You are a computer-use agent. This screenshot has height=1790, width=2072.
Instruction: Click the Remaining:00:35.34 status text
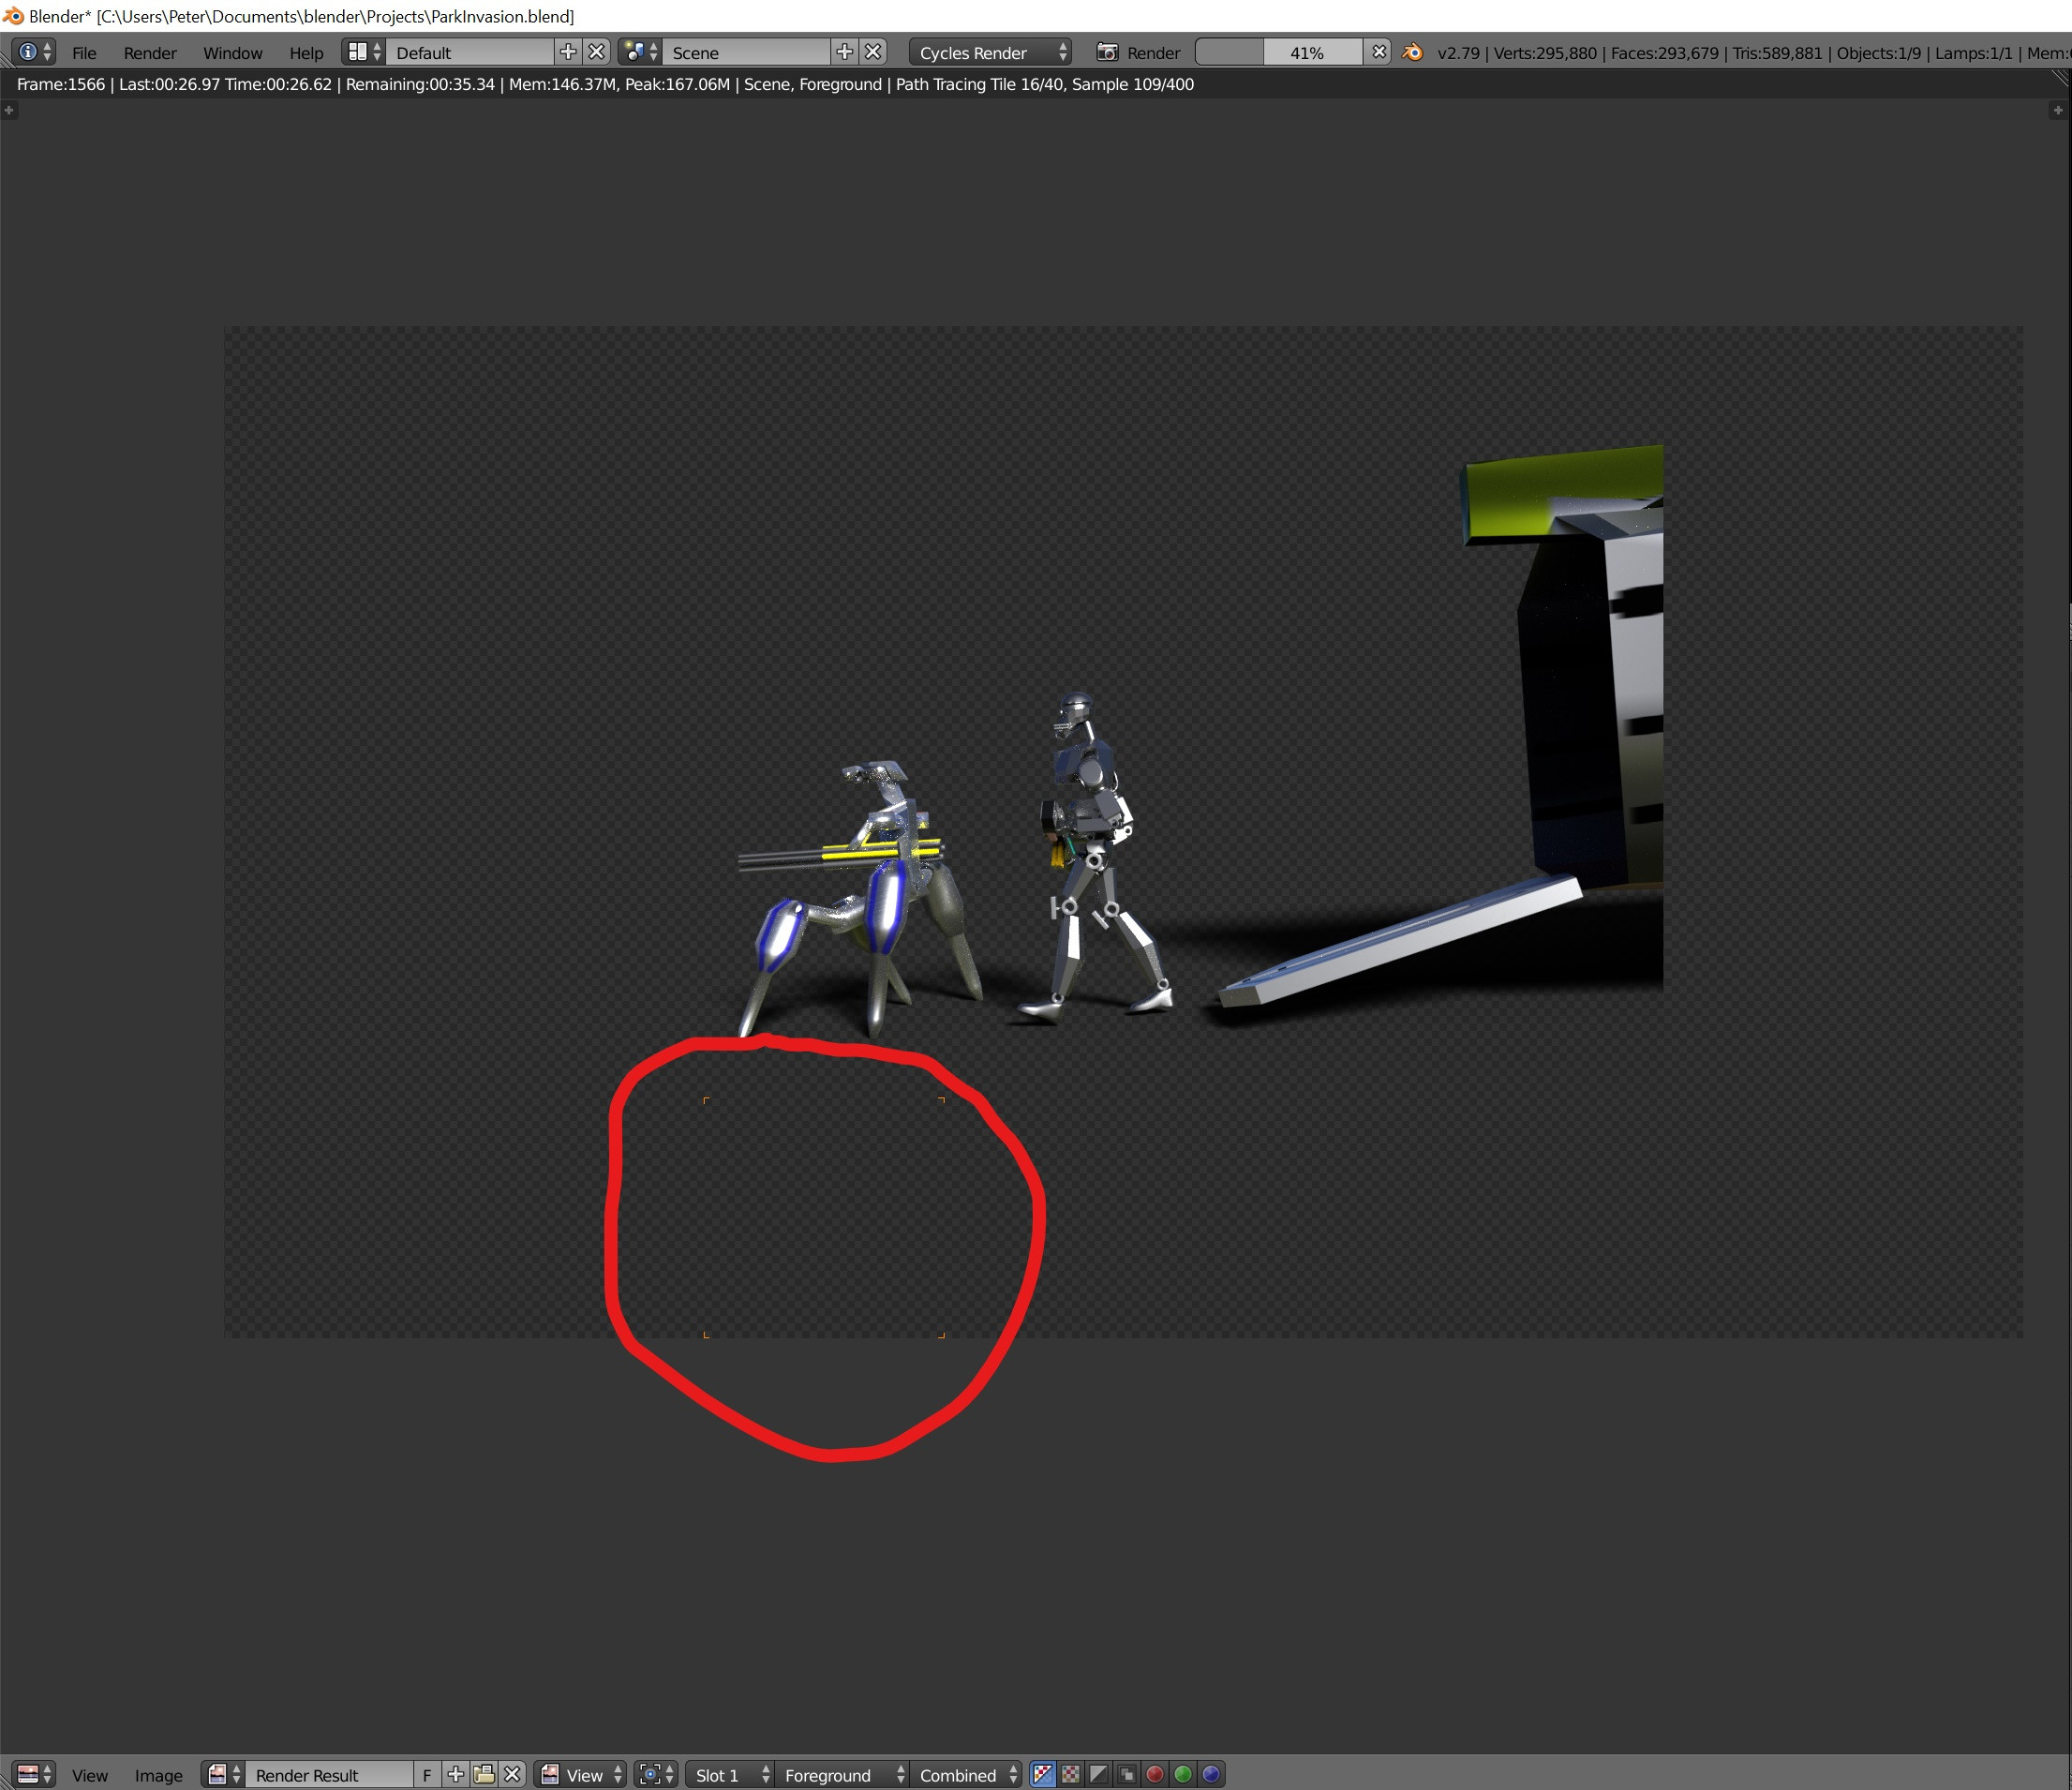click(x=420, y=84)
